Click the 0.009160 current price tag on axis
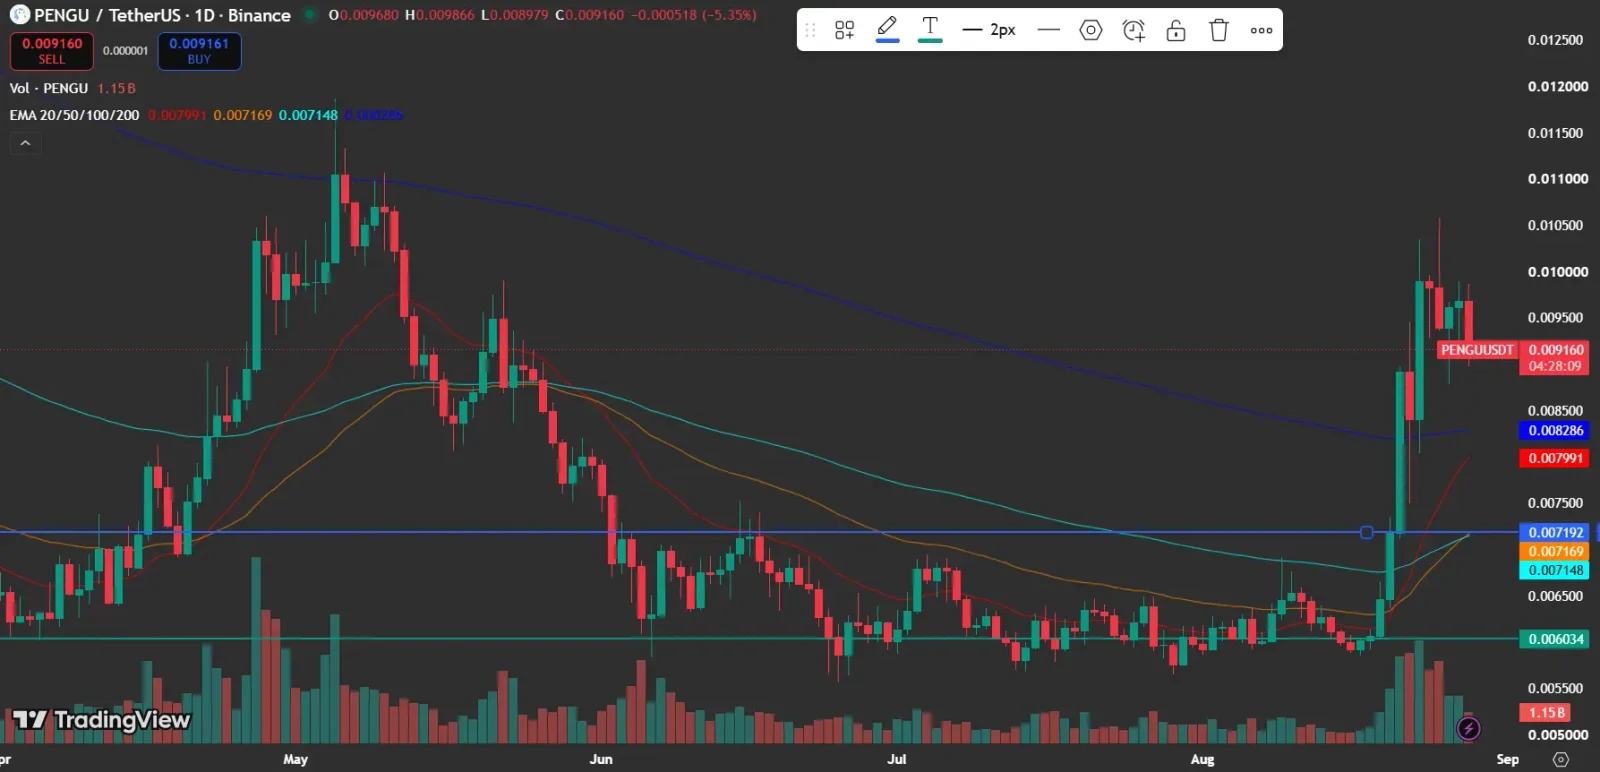This screenshot has width=1600, height=772. [1556, 357]
